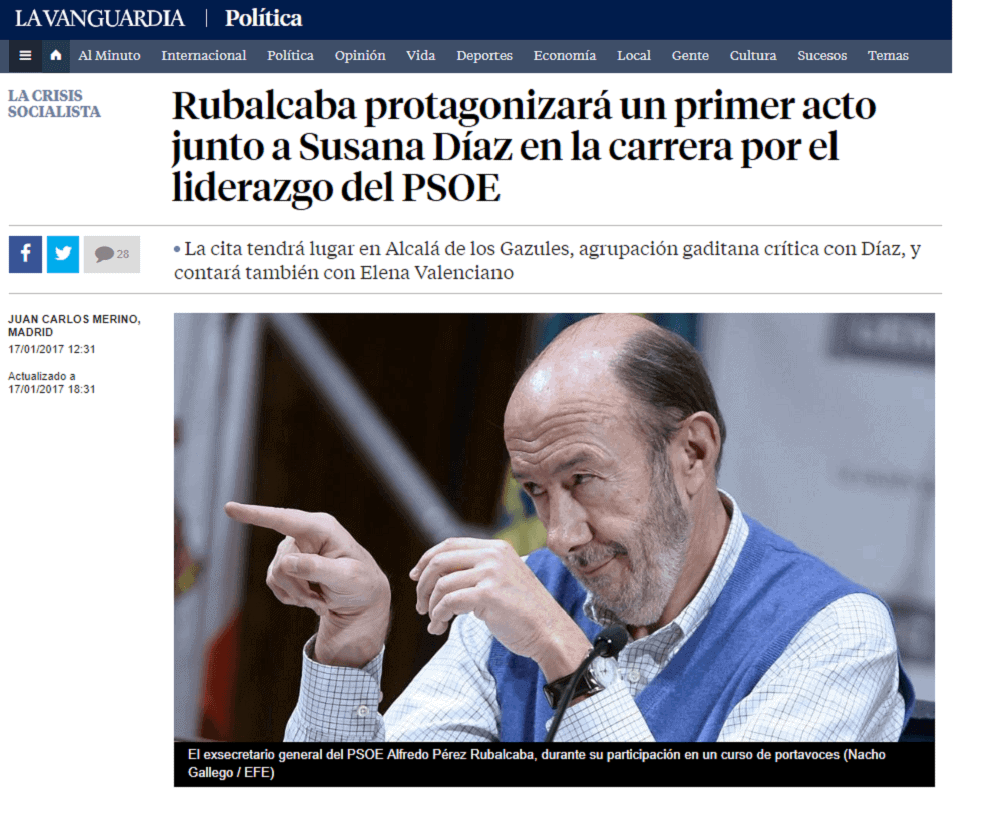Open the hamburger menu icon
This screenshot has width=999, height=818.
[25, 55]
